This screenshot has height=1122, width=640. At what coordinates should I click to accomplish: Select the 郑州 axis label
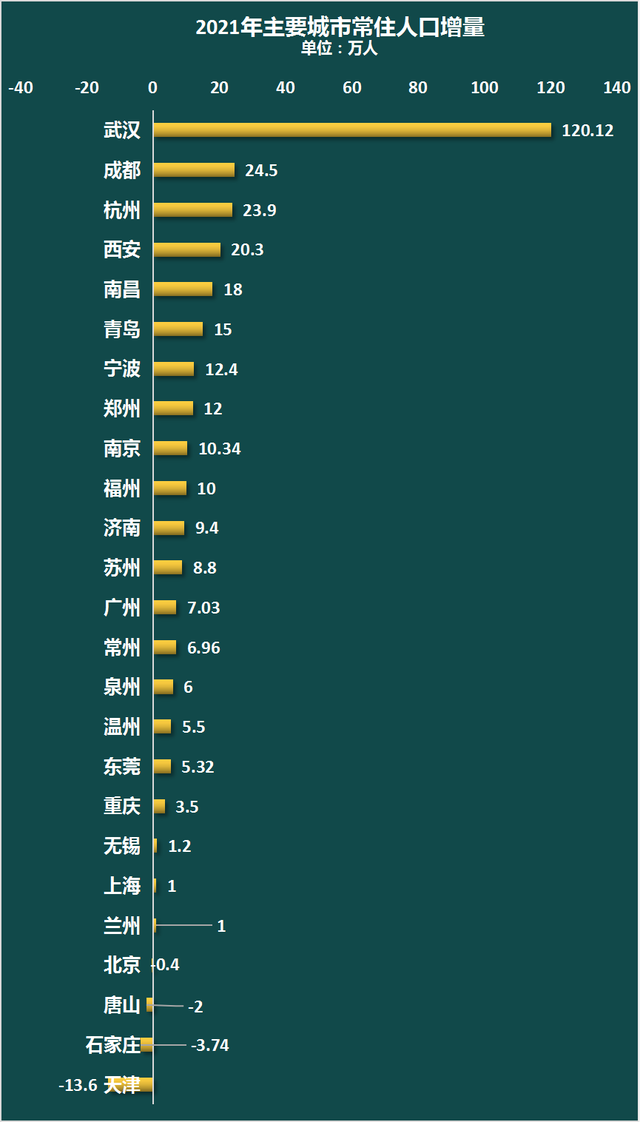coord(122,409)
